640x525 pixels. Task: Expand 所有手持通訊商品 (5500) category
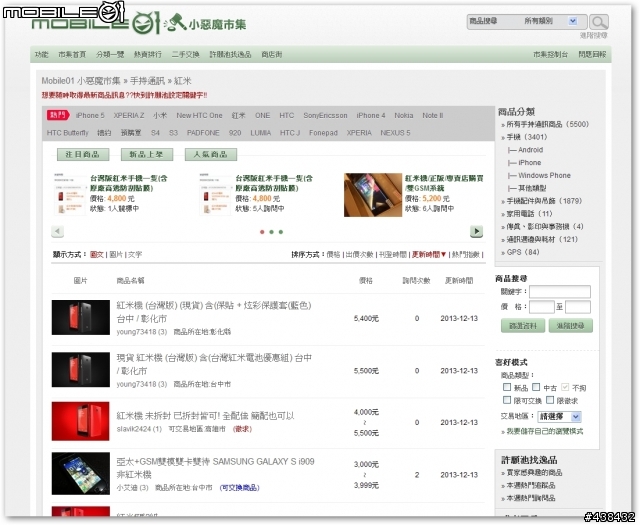click(547, 124)
